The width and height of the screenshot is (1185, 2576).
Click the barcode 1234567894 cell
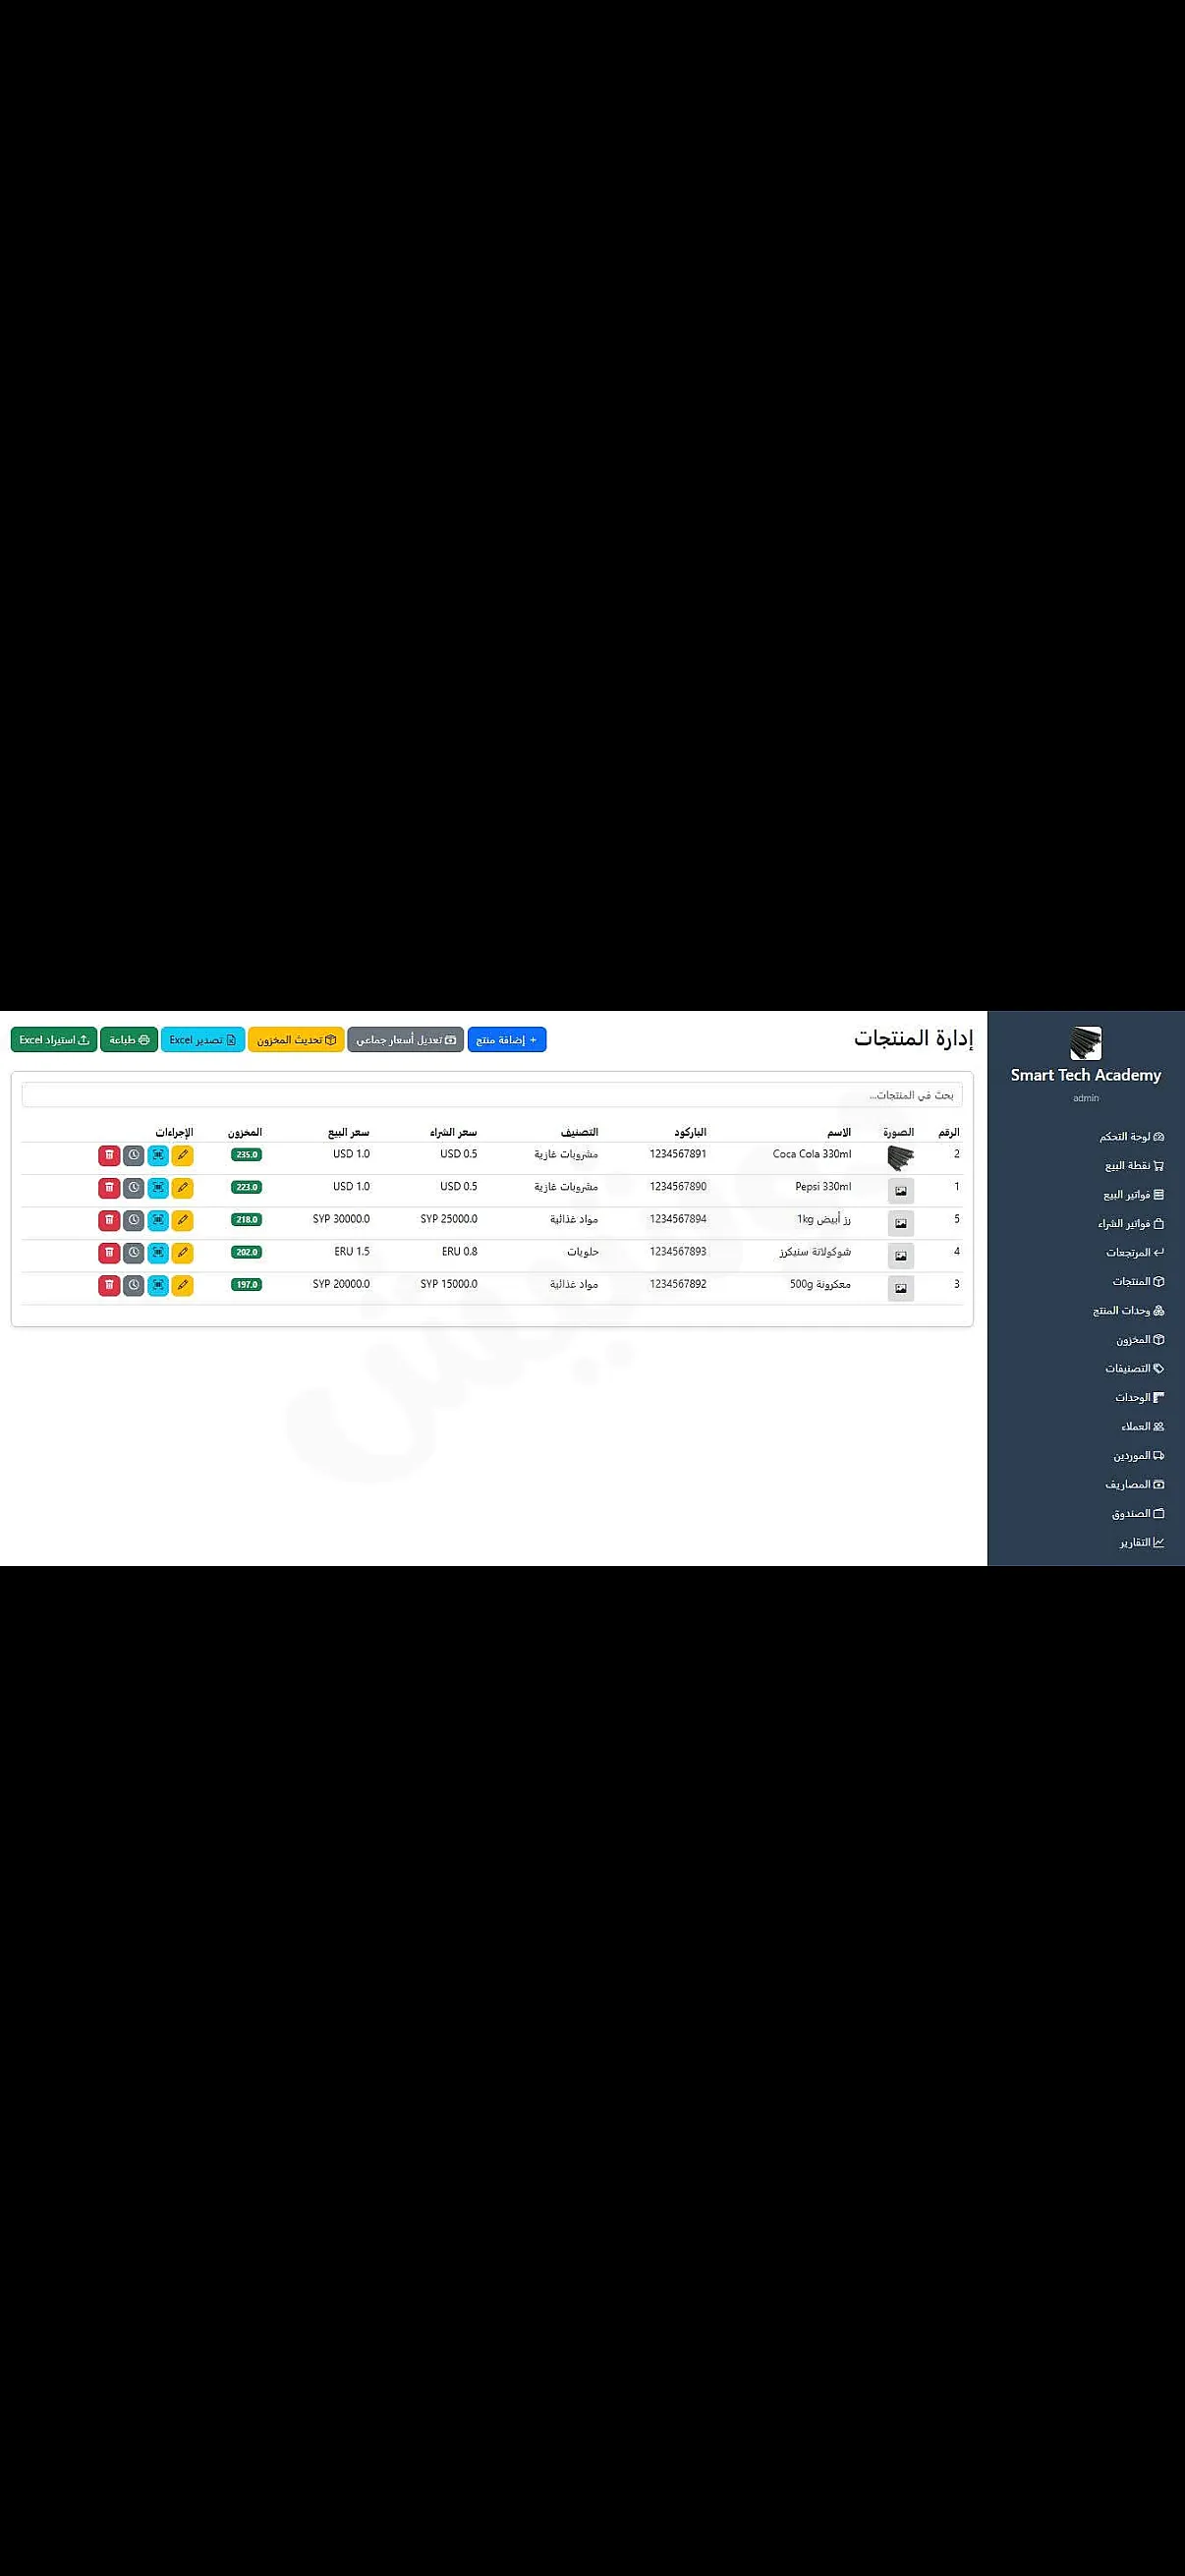click(678, 1219)
